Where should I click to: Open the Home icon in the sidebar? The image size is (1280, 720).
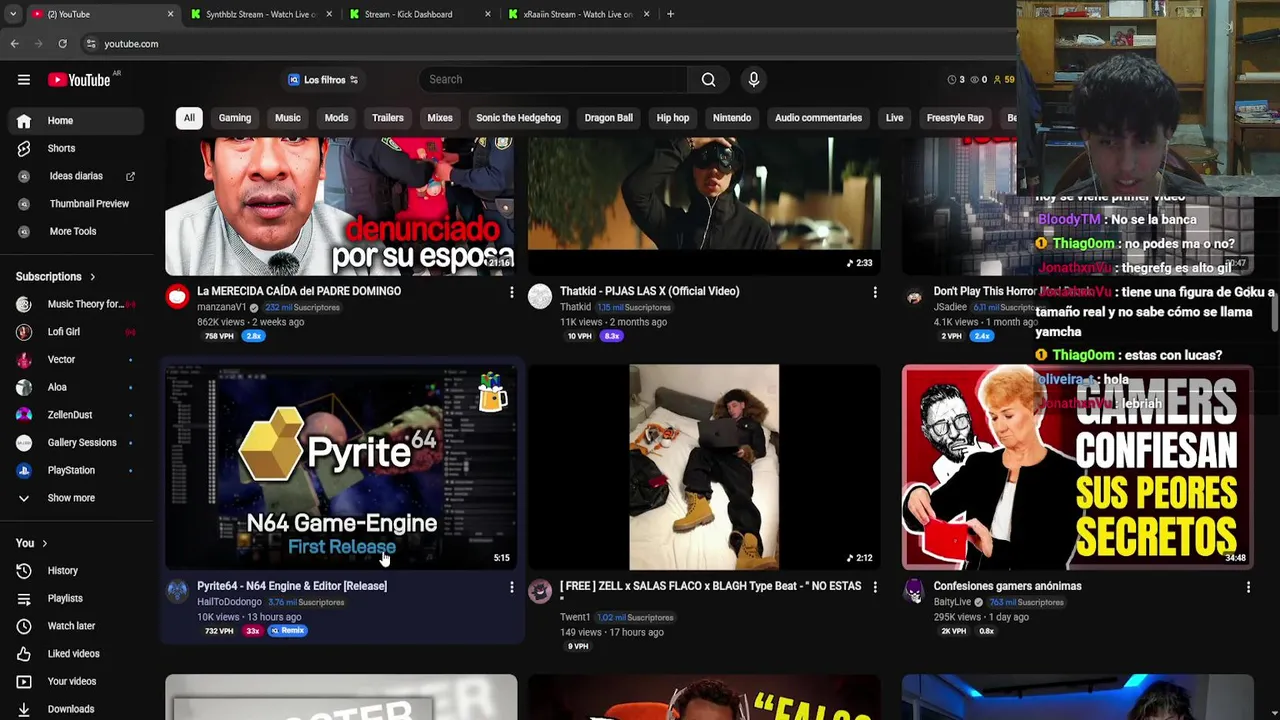click(24, 121)
